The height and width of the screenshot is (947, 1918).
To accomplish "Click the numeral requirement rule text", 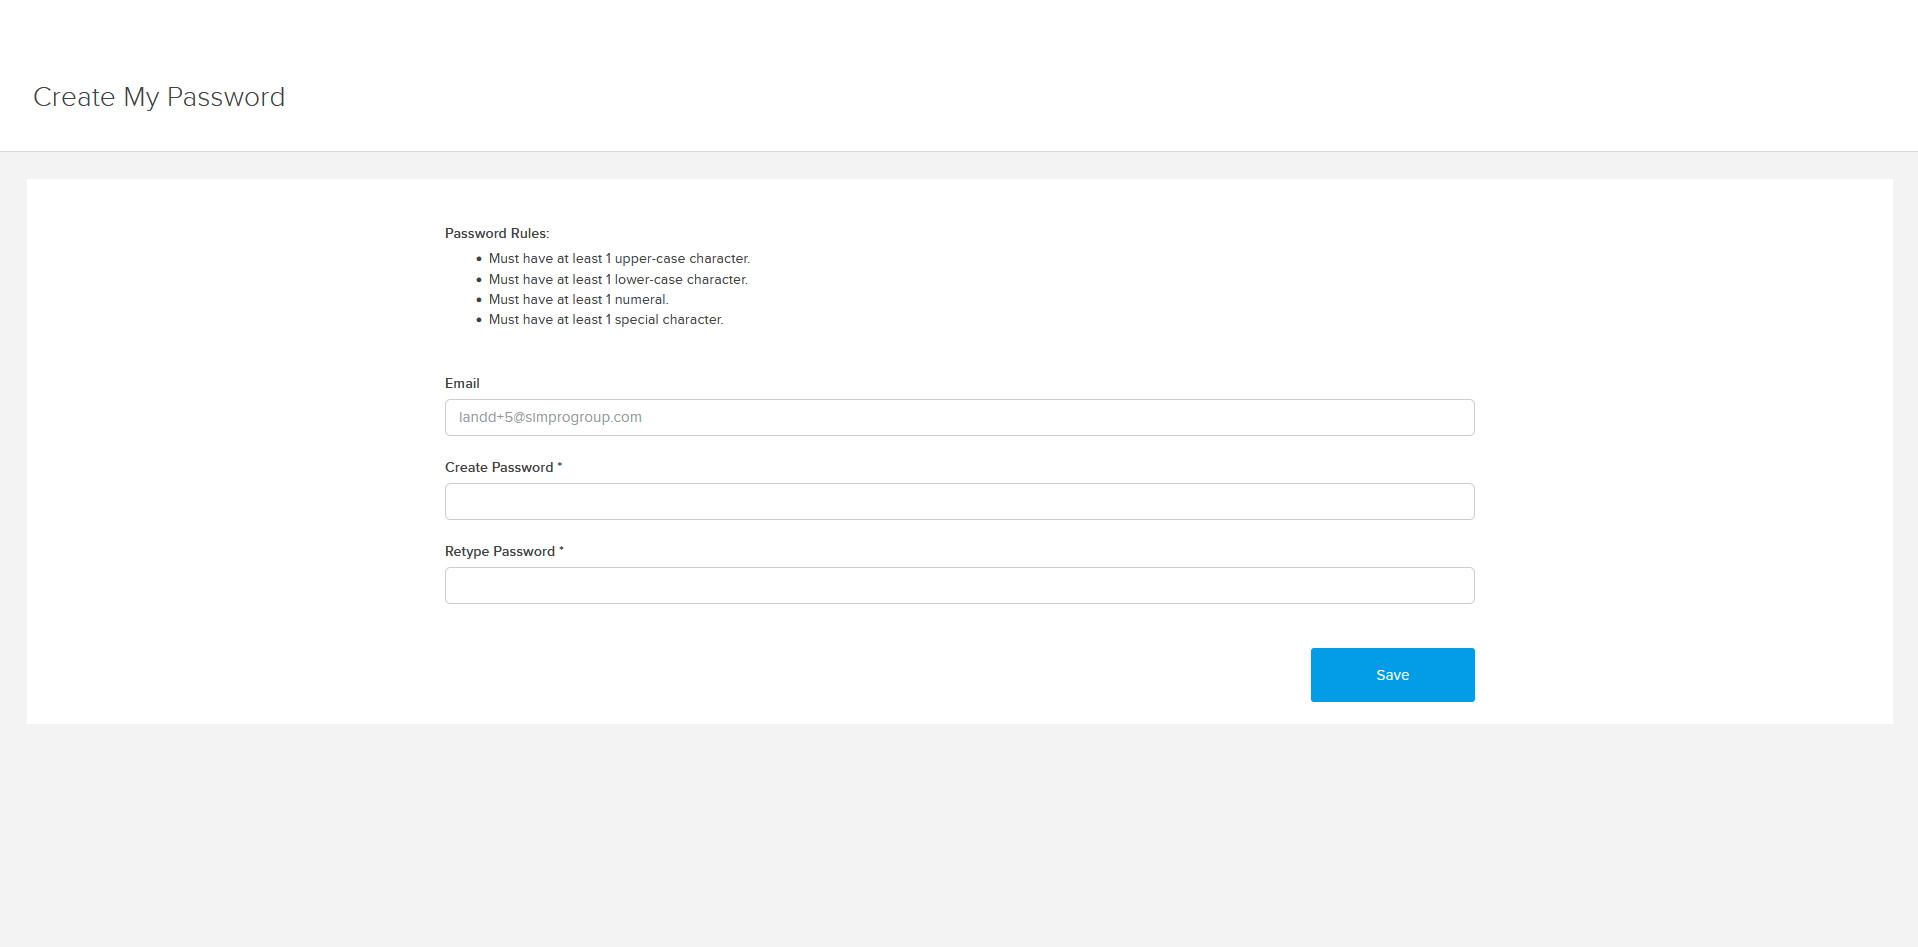I will (x=578, y=299).
